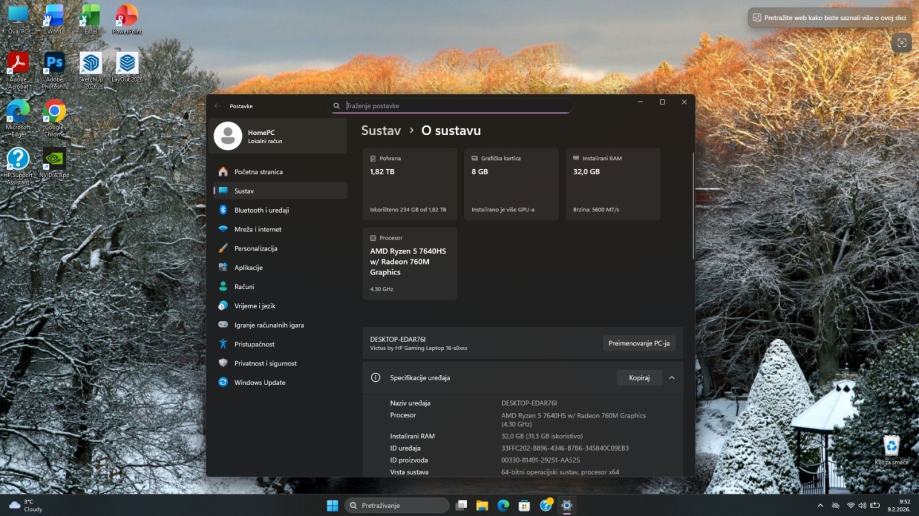Select the DESKTOP-EDAR76I device name value
919x516 pixels.
tap(529, 403)
